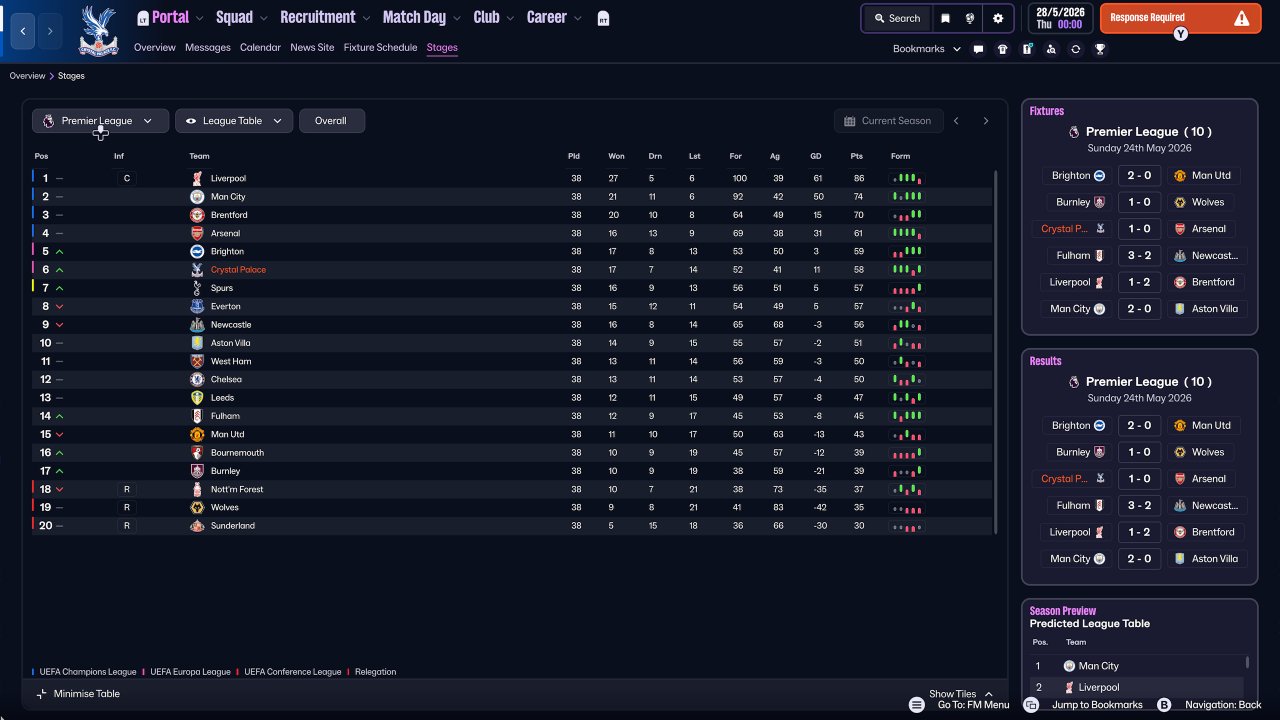Open the speech bubble bookmark shortcut
This screenshot has width=1280, height=720.
coord(978,49)
